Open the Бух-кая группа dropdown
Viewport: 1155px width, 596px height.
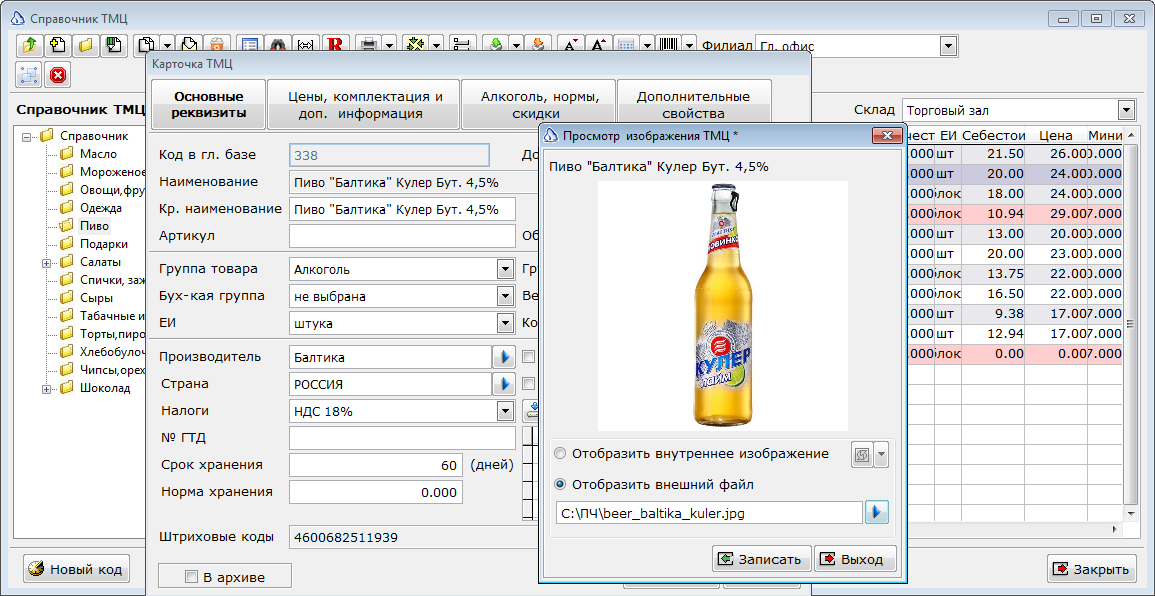505,296
